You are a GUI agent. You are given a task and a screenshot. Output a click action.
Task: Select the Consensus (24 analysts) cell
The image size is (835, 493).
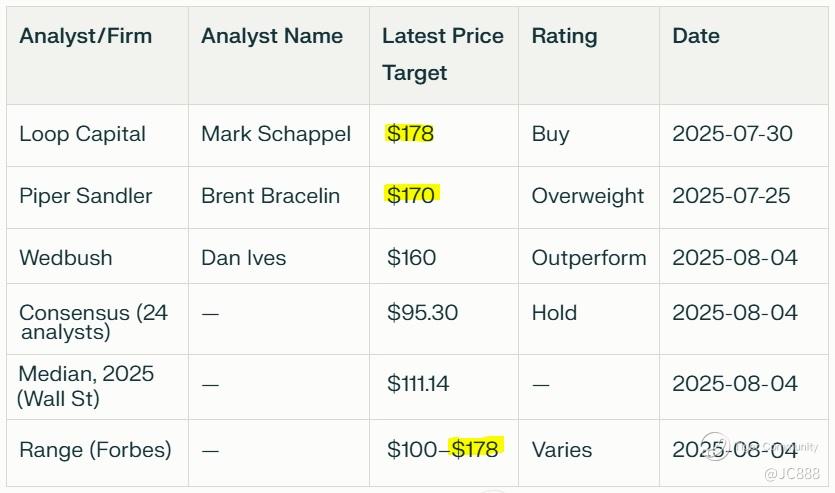pyautogui.click(x=92, y=322)
